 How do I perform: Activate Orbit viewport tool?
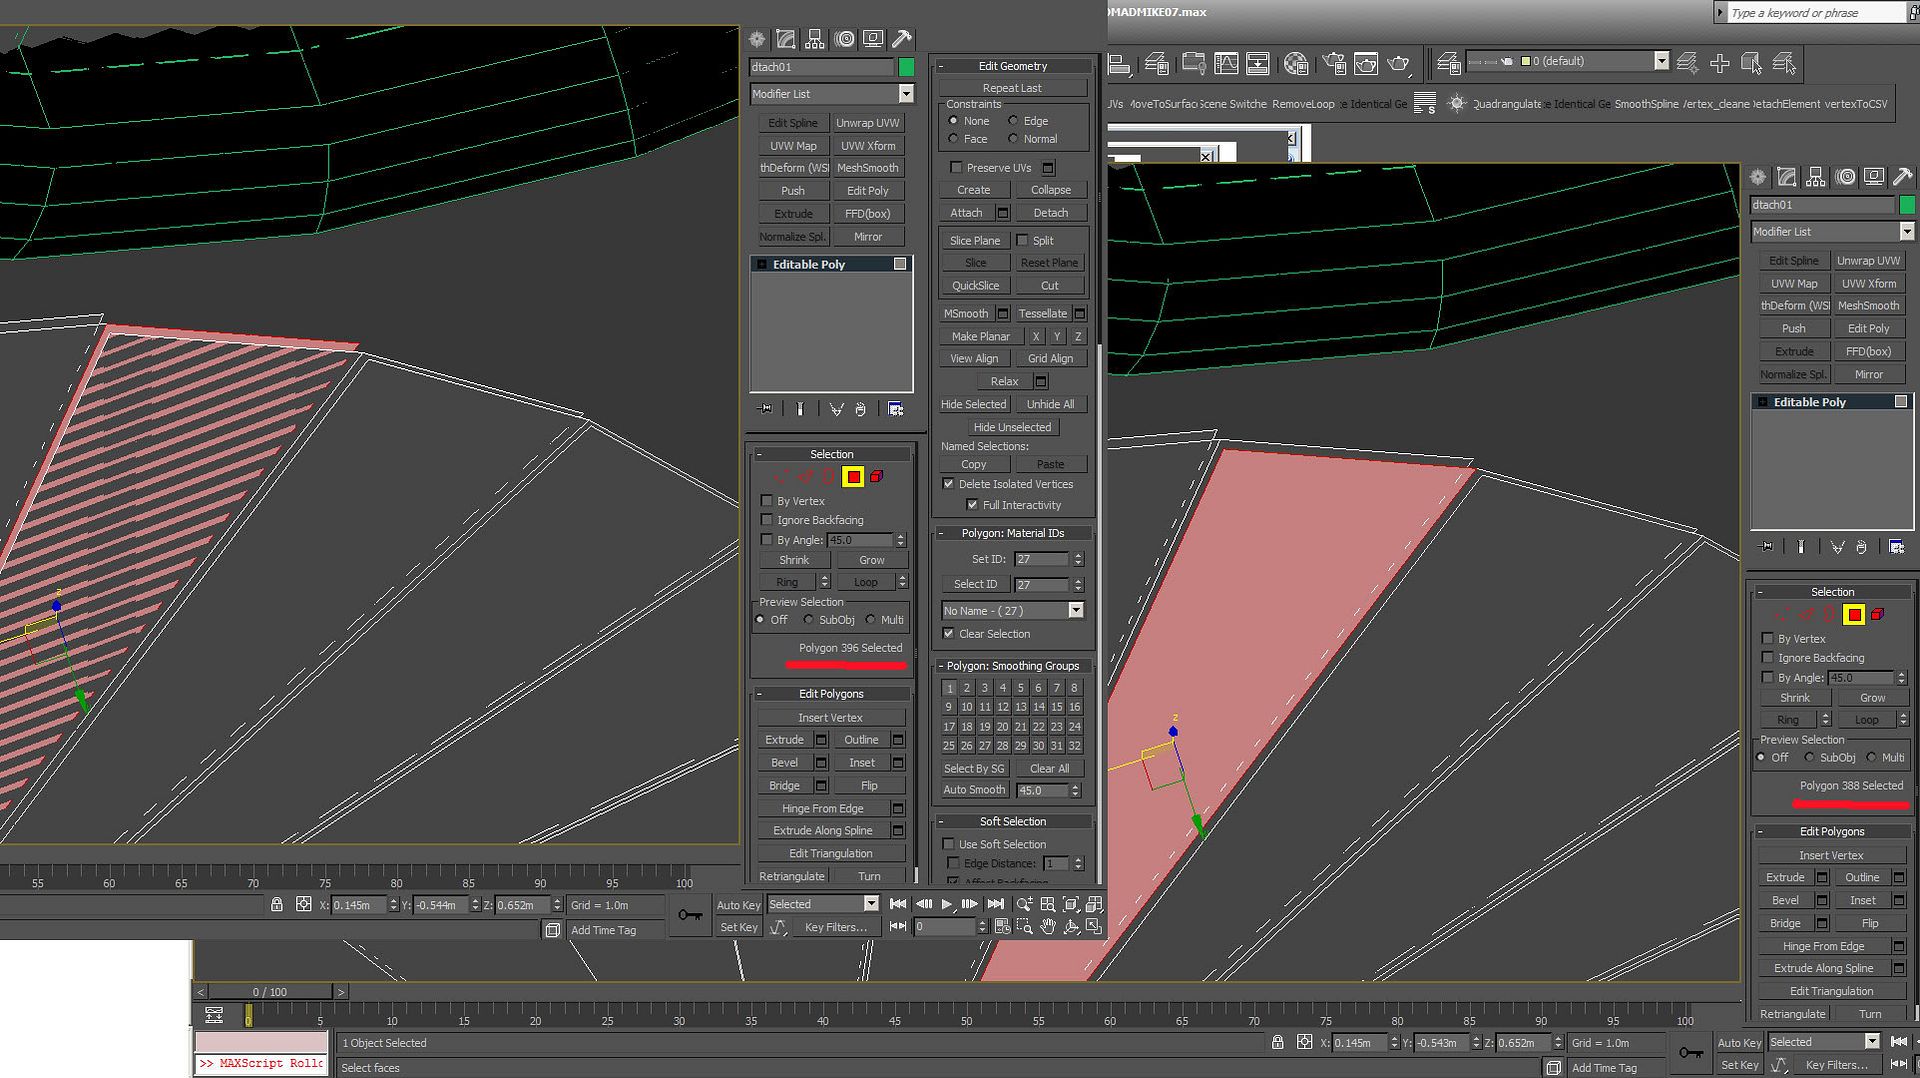click(x=1071, y=927)
